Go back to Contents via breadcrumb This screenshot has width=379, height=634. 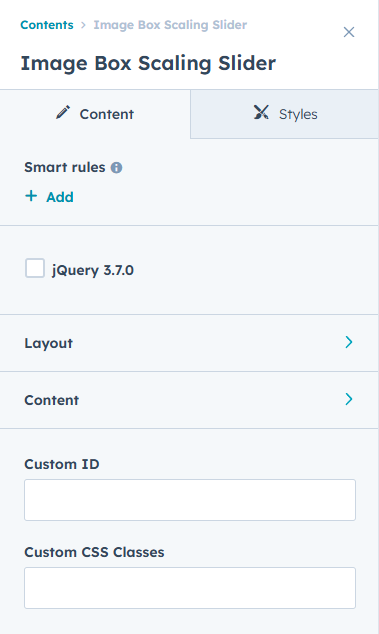point(47,25)
